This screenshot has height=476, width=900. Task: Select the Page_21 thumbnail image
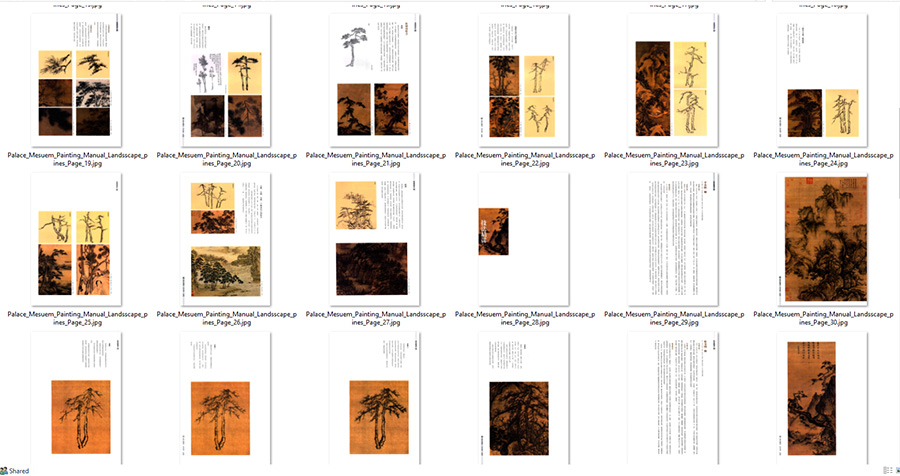(x=375, y=80)
